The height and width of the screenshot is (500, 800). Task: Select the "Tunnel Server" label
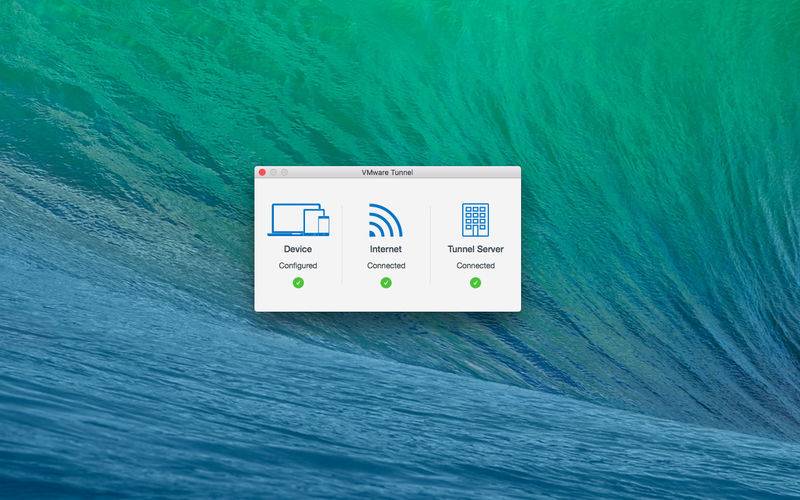point(476,249)
